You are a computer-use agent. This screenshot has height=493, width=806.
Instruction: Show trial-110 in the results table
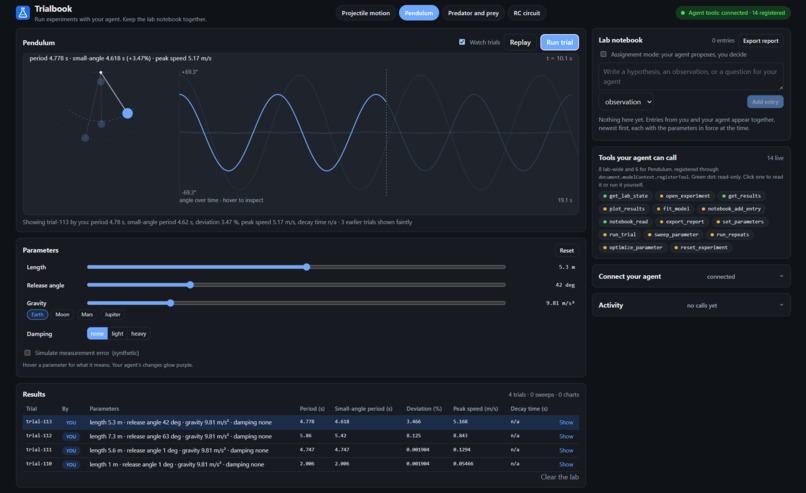(x=566, y=464)
